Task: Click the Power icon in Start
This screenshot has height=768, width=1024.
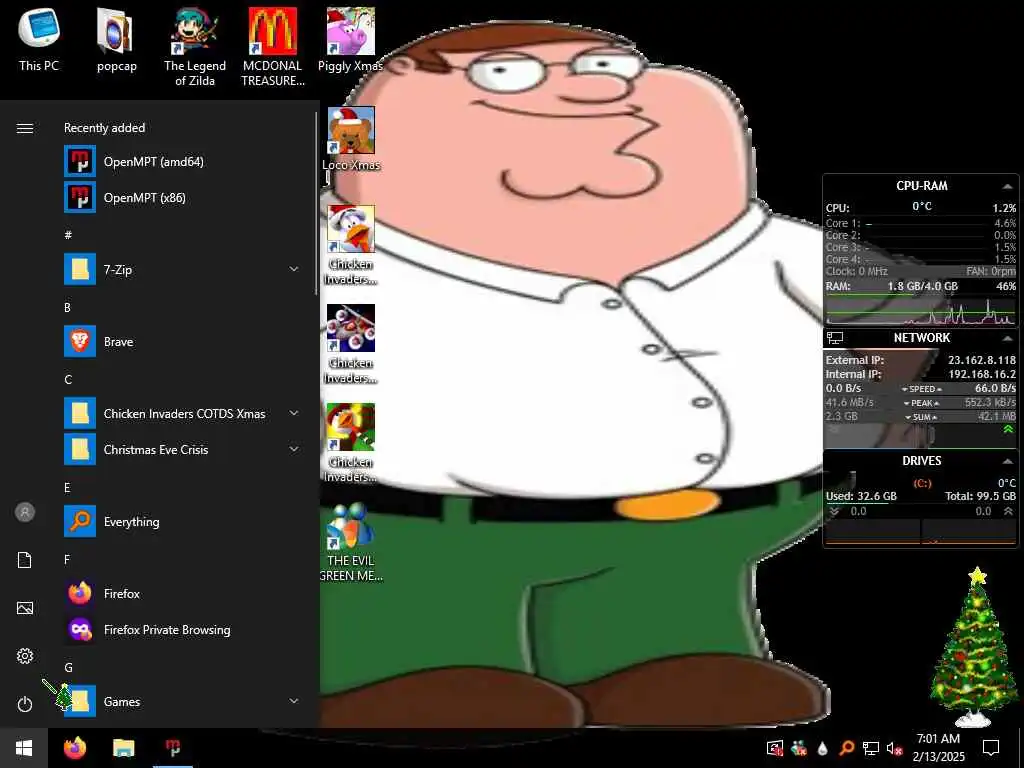Action: click(x=25, y=704)
